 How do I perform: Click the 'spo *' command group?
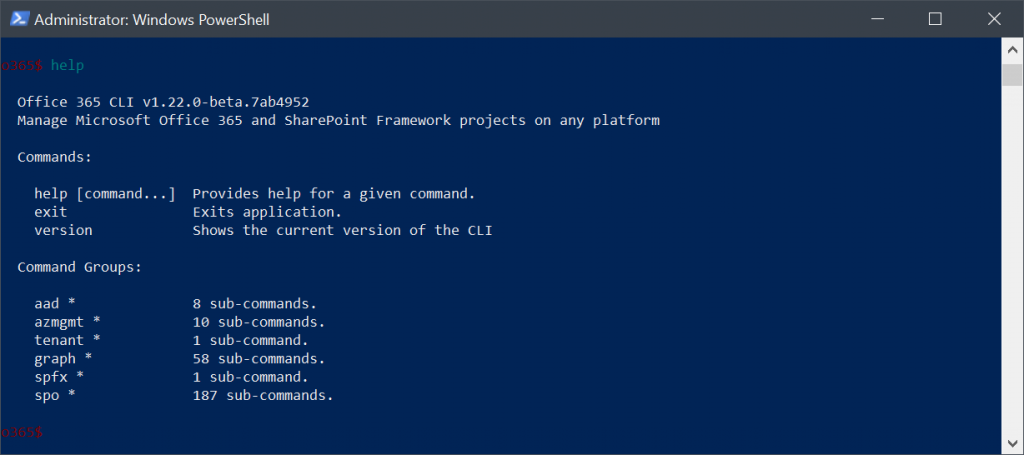pos(55,395)
